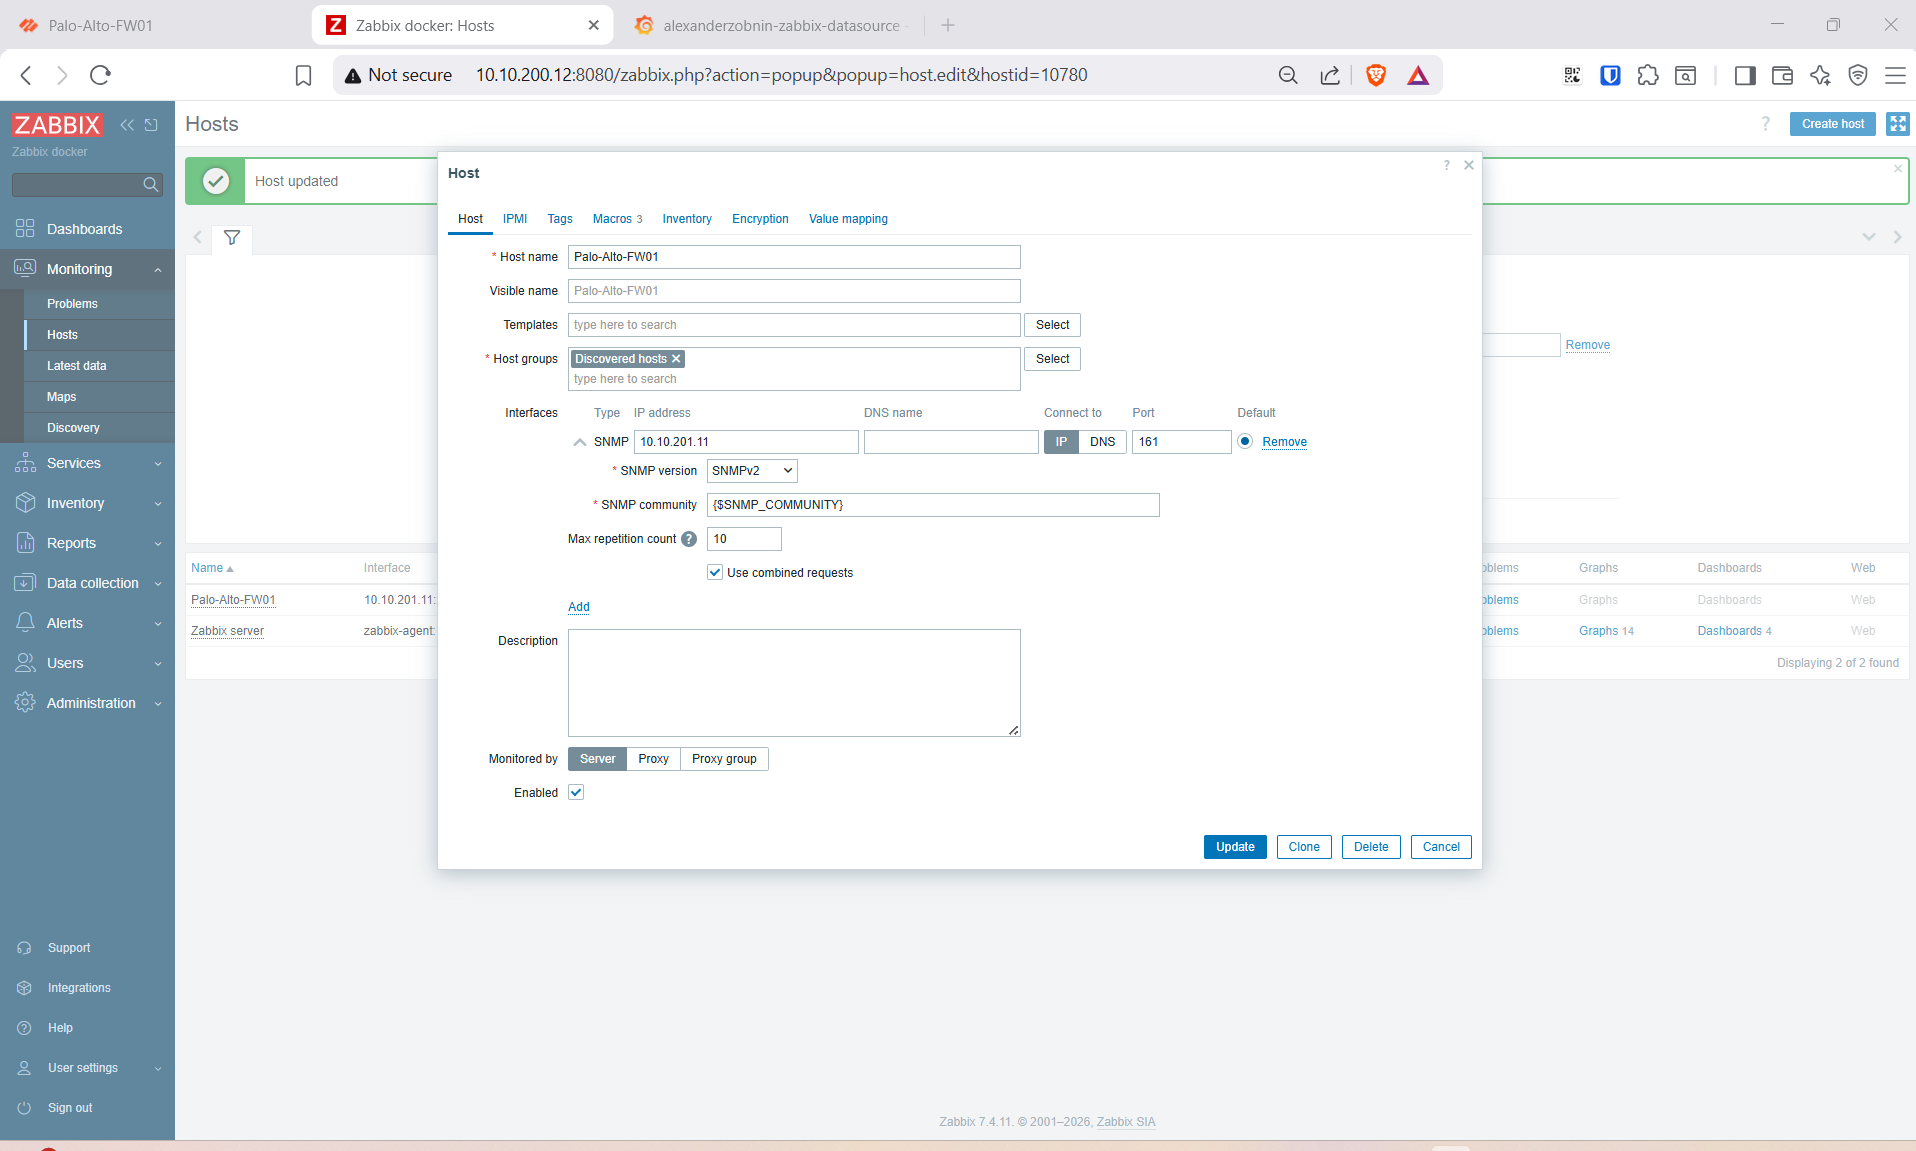This screenshot has width=1916, height=1151.
Task: Collapse the SNMP interface details chevron
Action: coord(580,442)
